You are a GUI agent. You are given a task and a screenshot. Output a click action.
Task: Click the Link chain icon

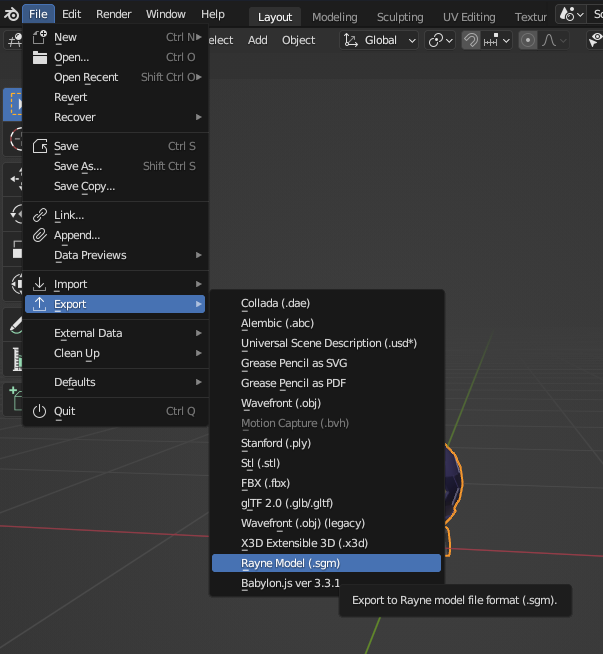pos(40,215)
